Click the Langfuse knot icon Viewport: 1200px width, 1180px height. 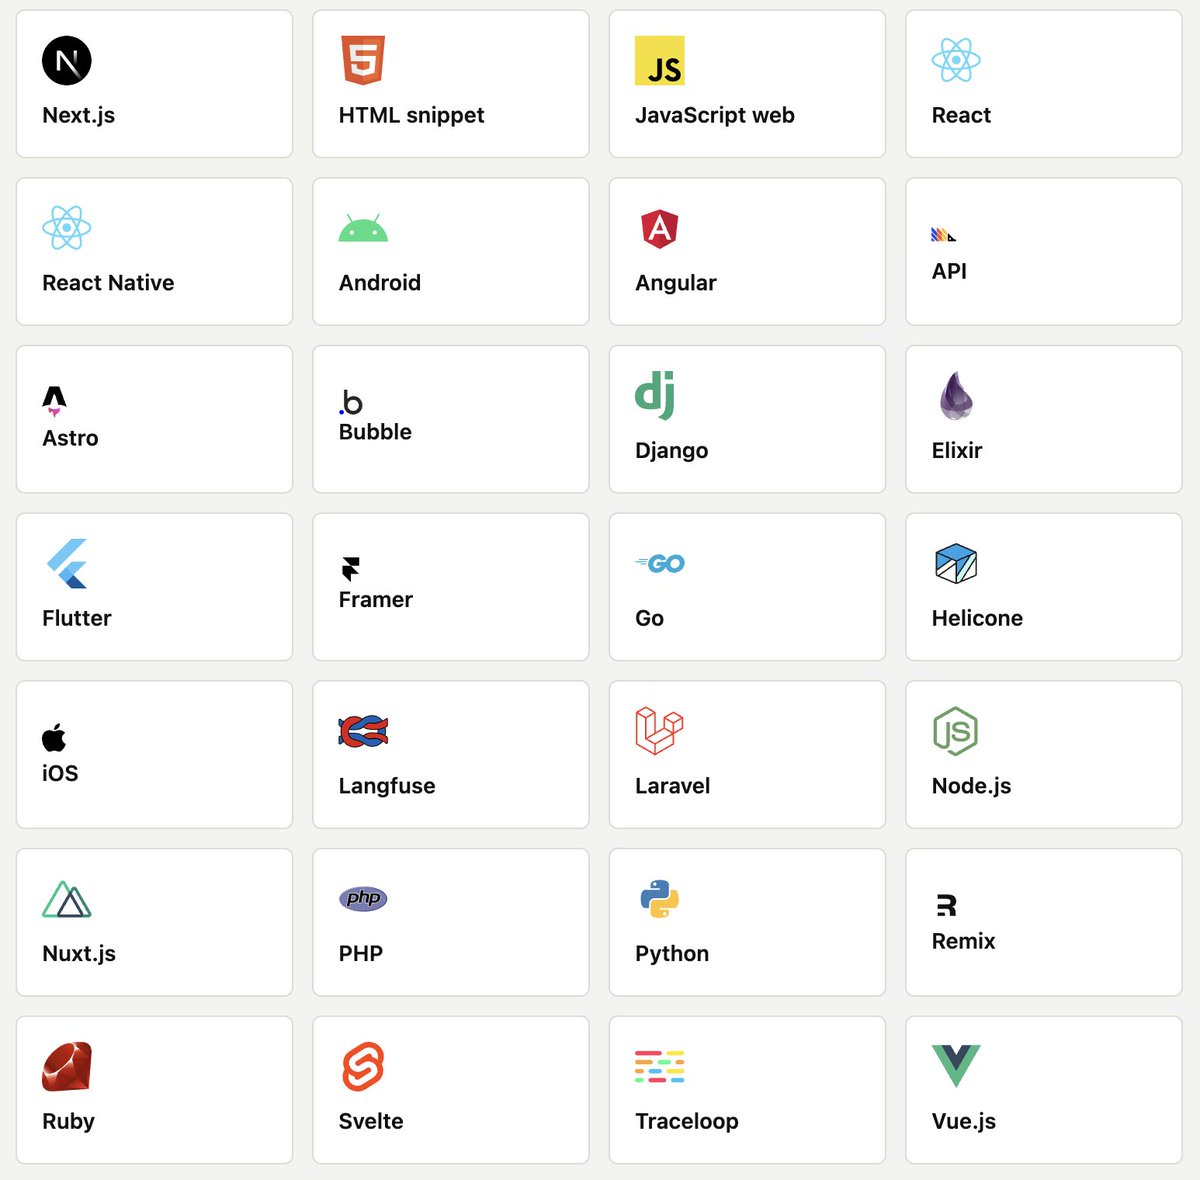pyautogui.click(x=363, y=731)
